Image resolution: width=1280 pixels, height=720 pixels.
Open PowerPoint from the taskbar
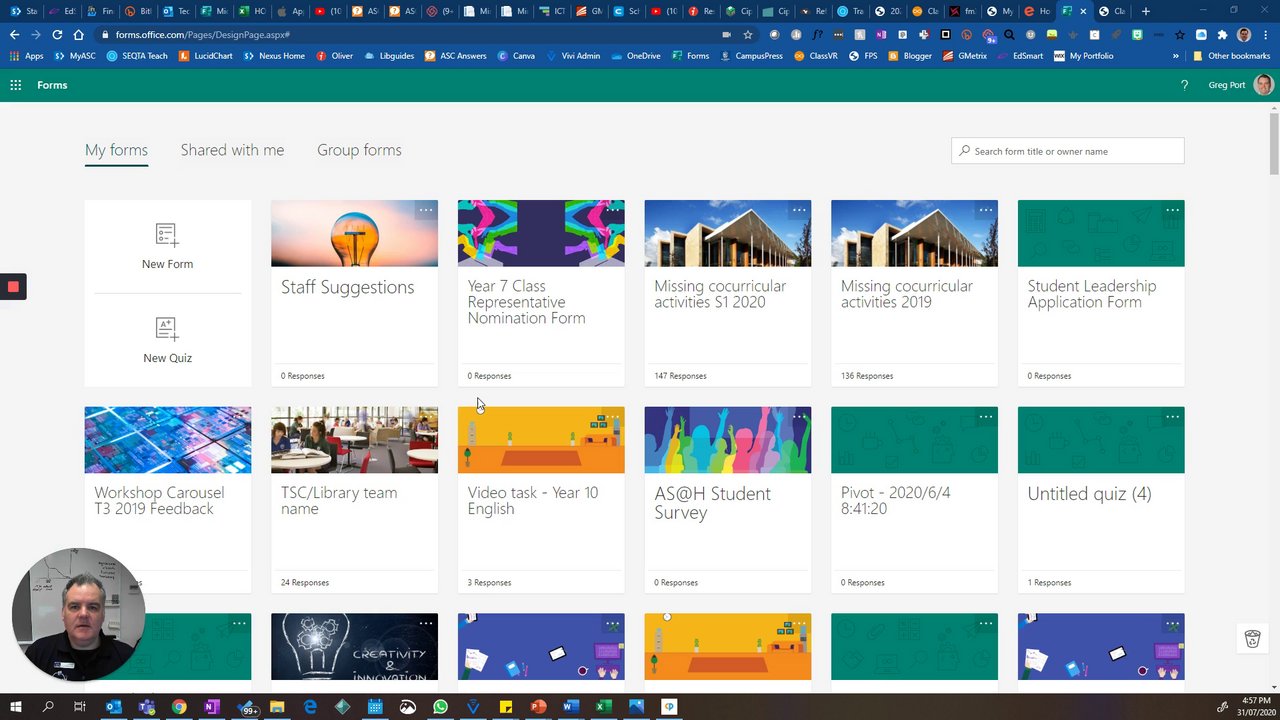tap(539, 707)
